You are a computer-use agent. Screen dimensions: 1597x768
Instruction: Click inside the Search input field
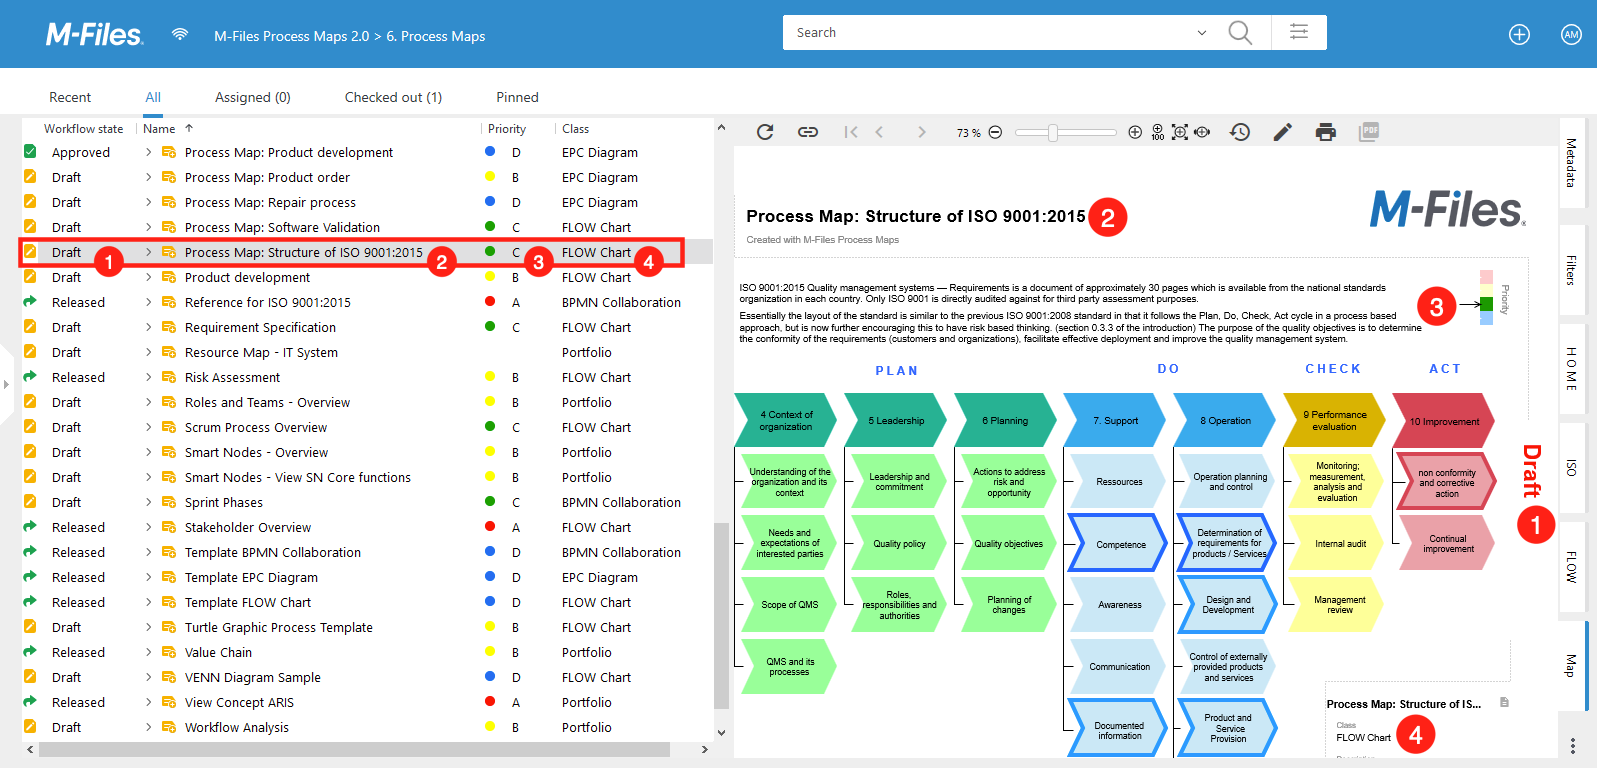pyautogui.click(x=990, y=33)
